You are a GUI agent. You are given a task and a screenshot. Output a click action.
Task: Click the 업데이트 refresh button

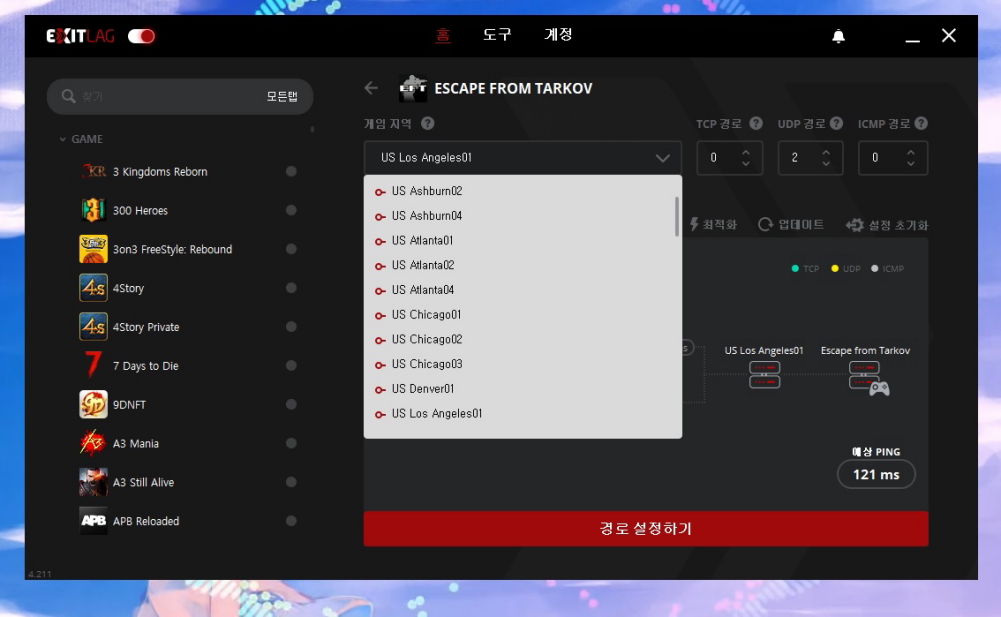pos(791,224)
